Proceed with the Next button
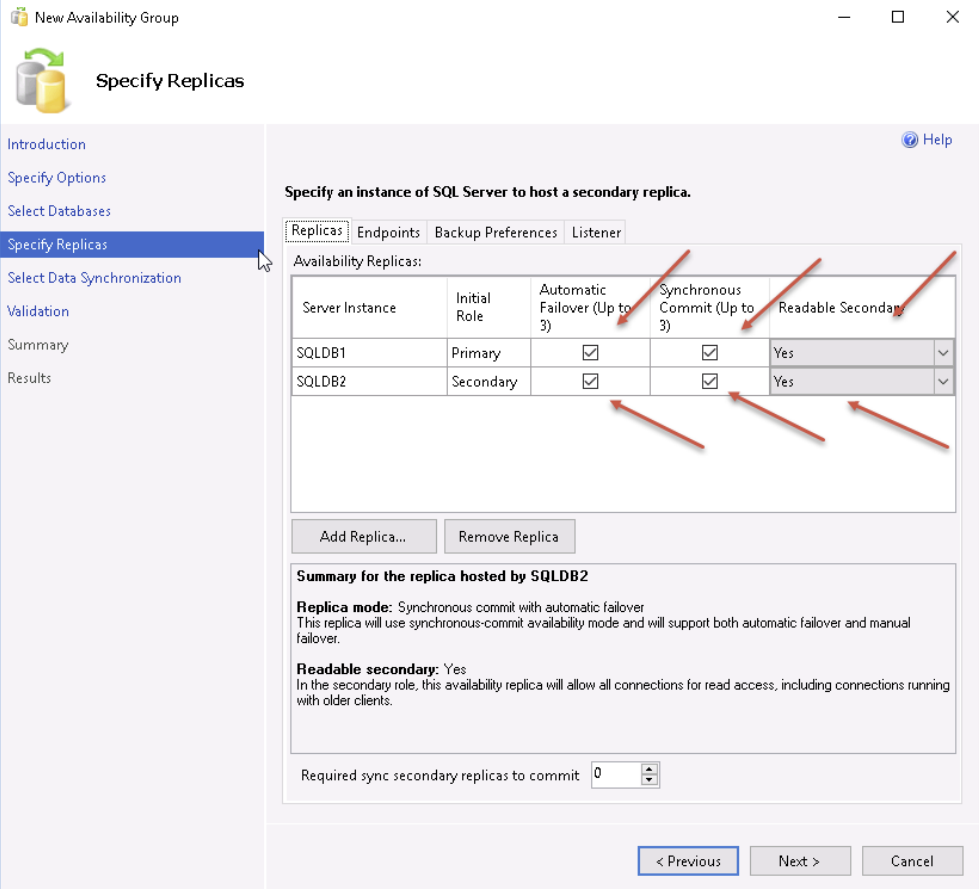 [x=800, y=861]
